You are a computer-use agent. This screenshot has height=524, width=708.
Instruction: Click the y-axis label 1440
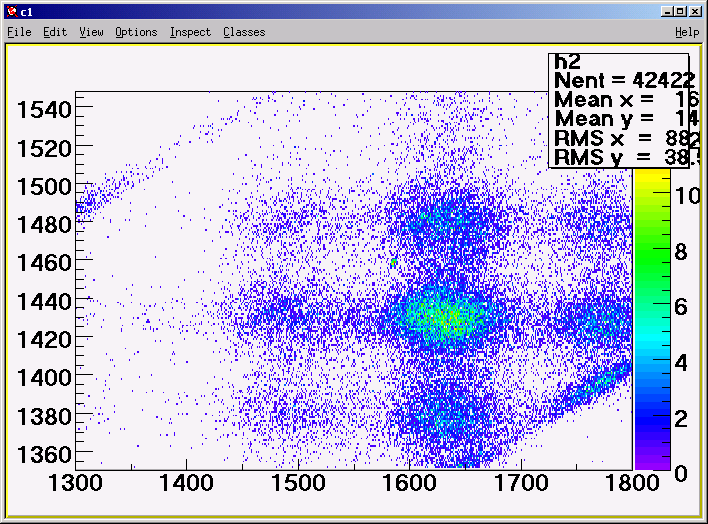[x=44, y=301]
